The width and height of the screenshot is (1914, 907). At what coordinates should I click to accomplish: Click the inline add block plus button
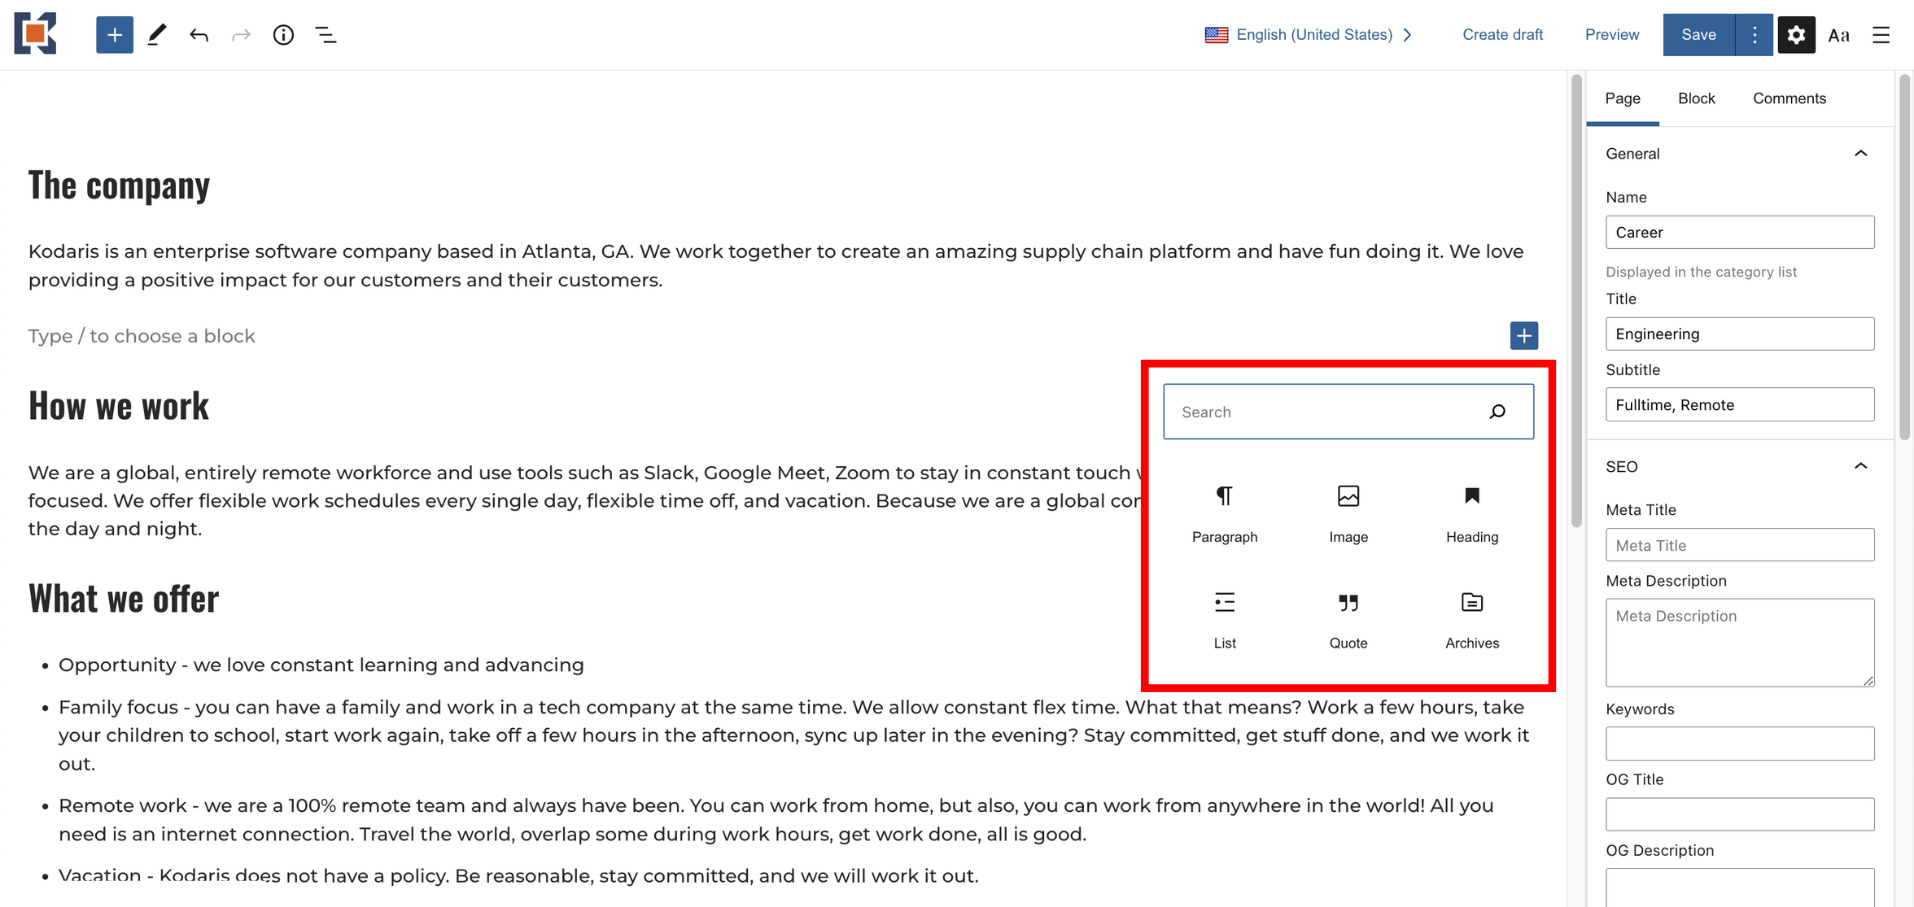pyautogui.click(x=1523, y=336)
